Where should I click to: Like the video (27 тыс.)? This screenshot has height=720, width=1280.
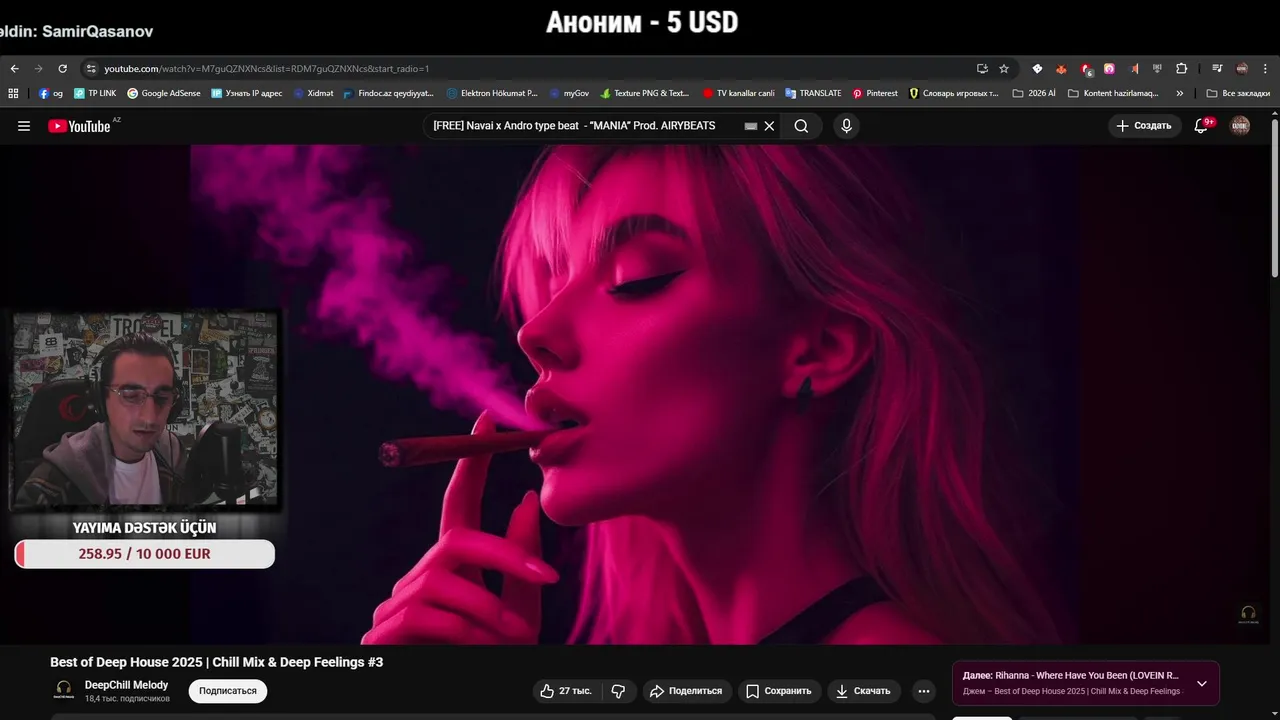point(567,691)
